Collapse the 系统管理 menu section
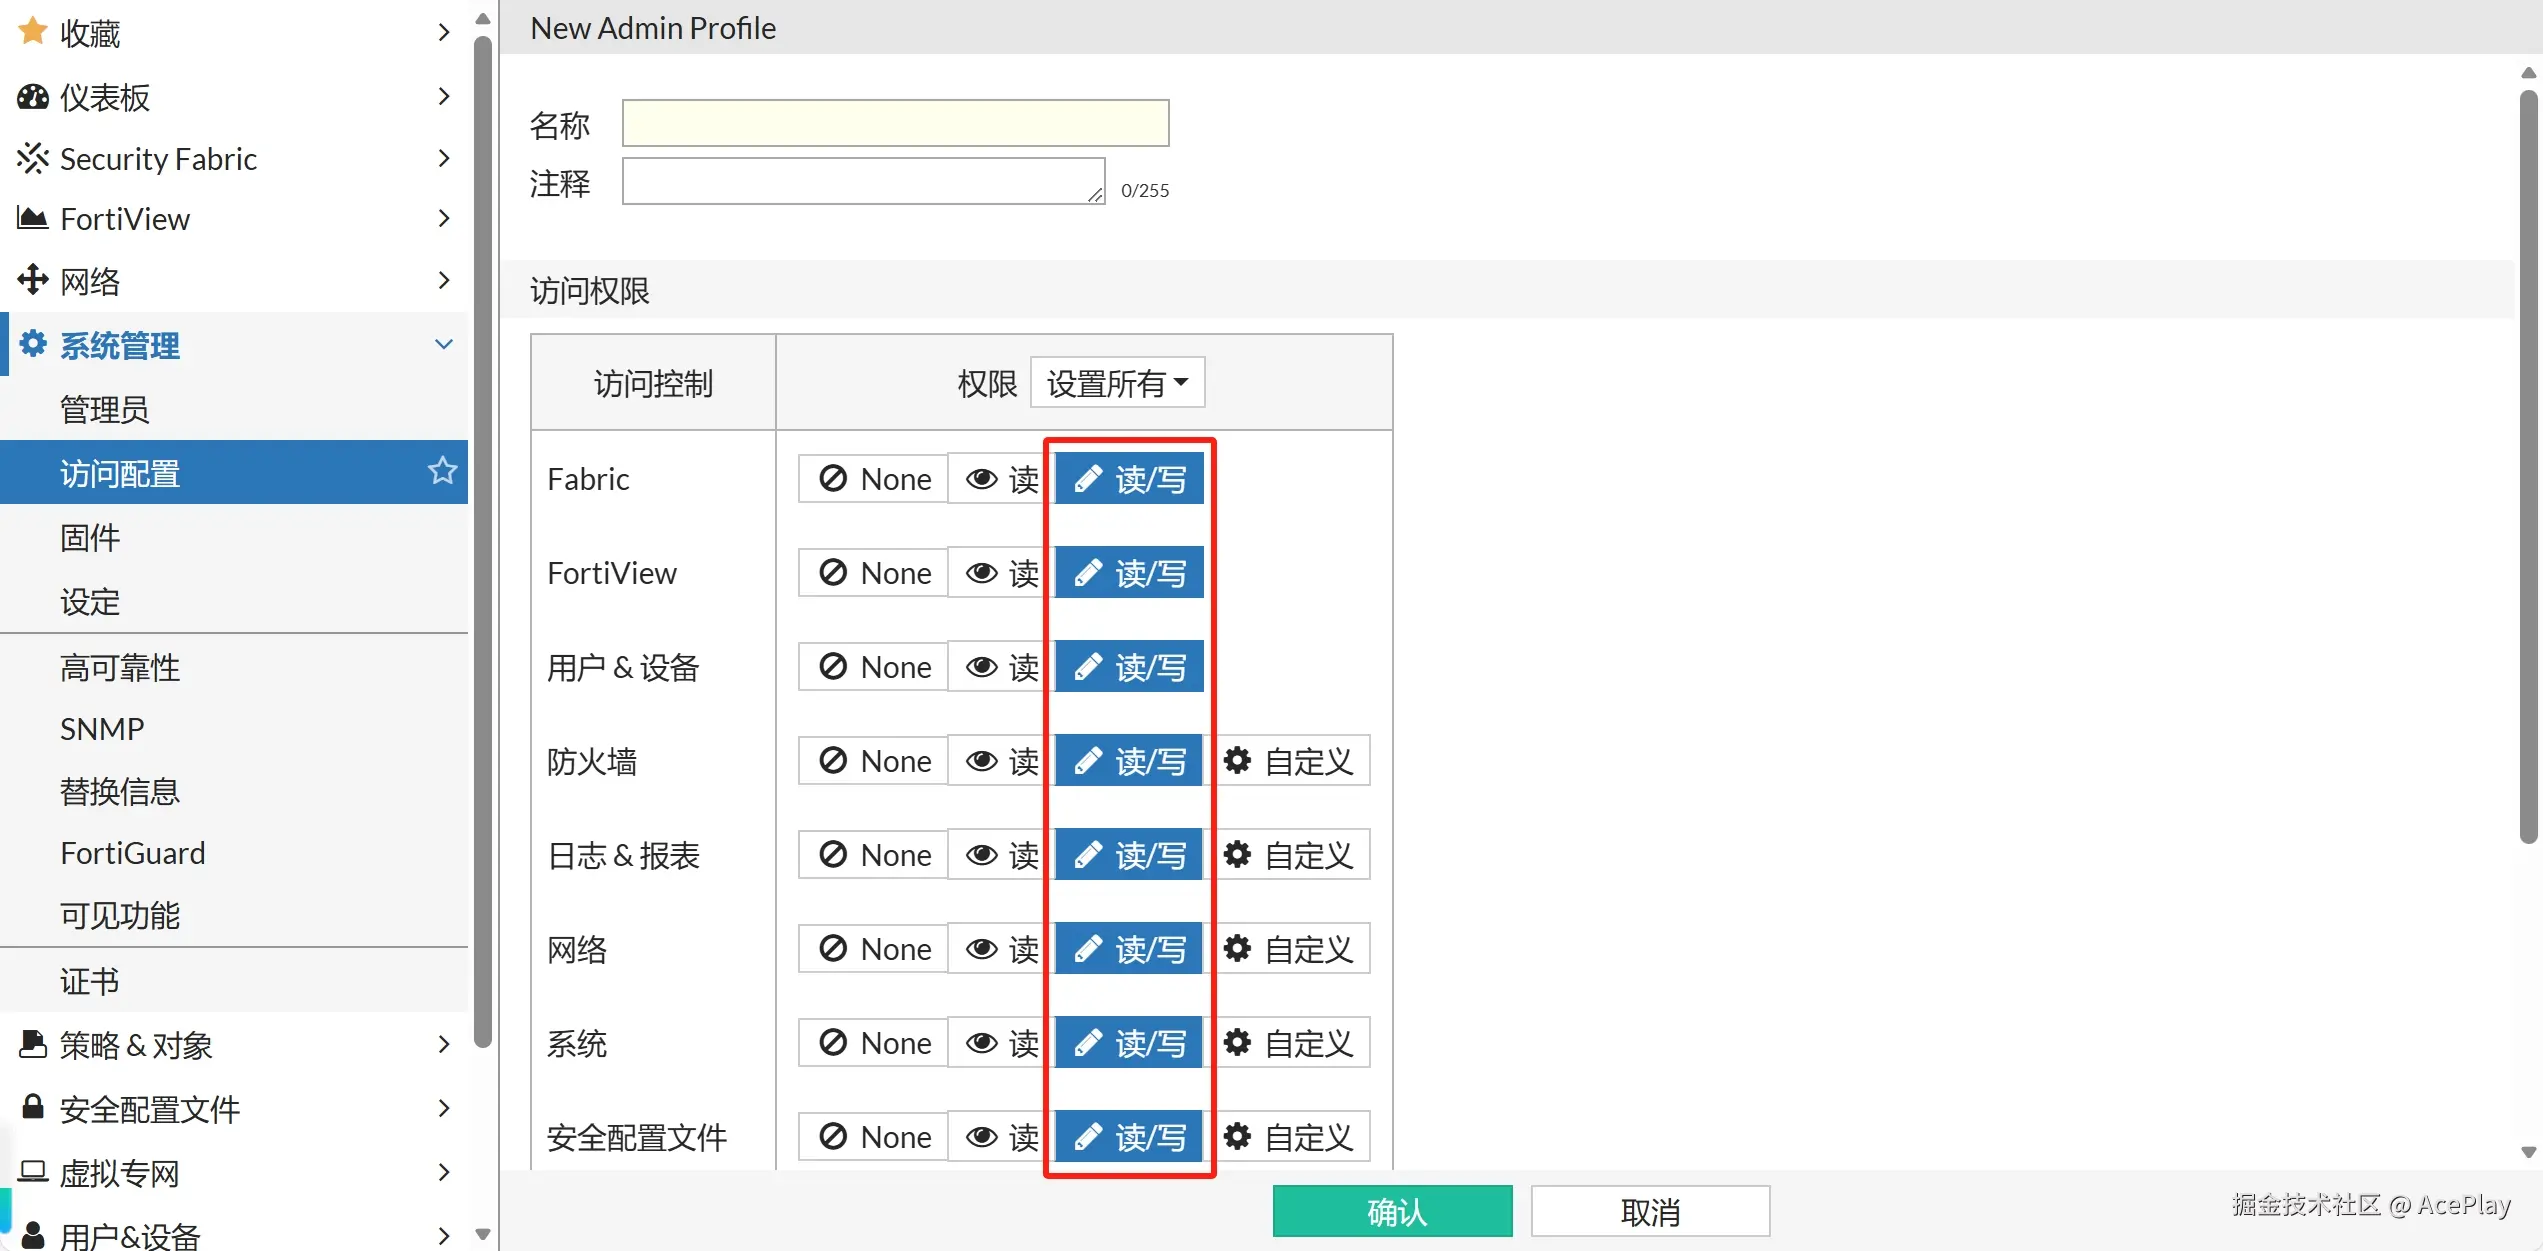The width and height of the screenshot is (2543, 1251). 443,345
